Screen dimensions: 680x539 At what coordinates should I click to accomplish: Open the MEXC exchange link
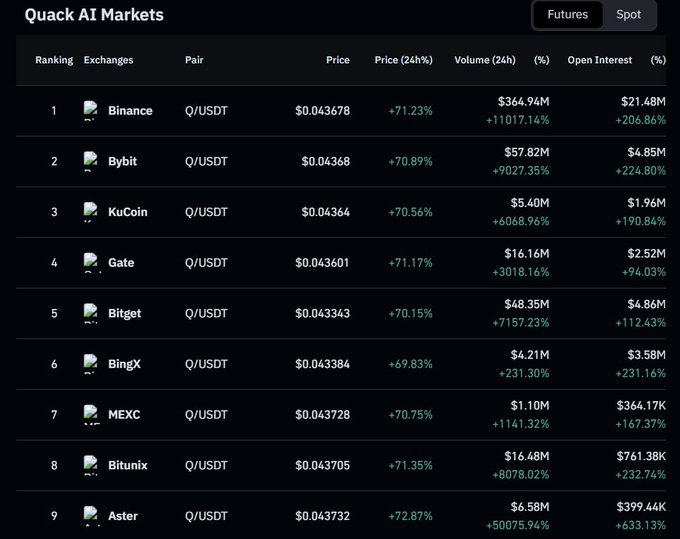[x=124, y=415]
